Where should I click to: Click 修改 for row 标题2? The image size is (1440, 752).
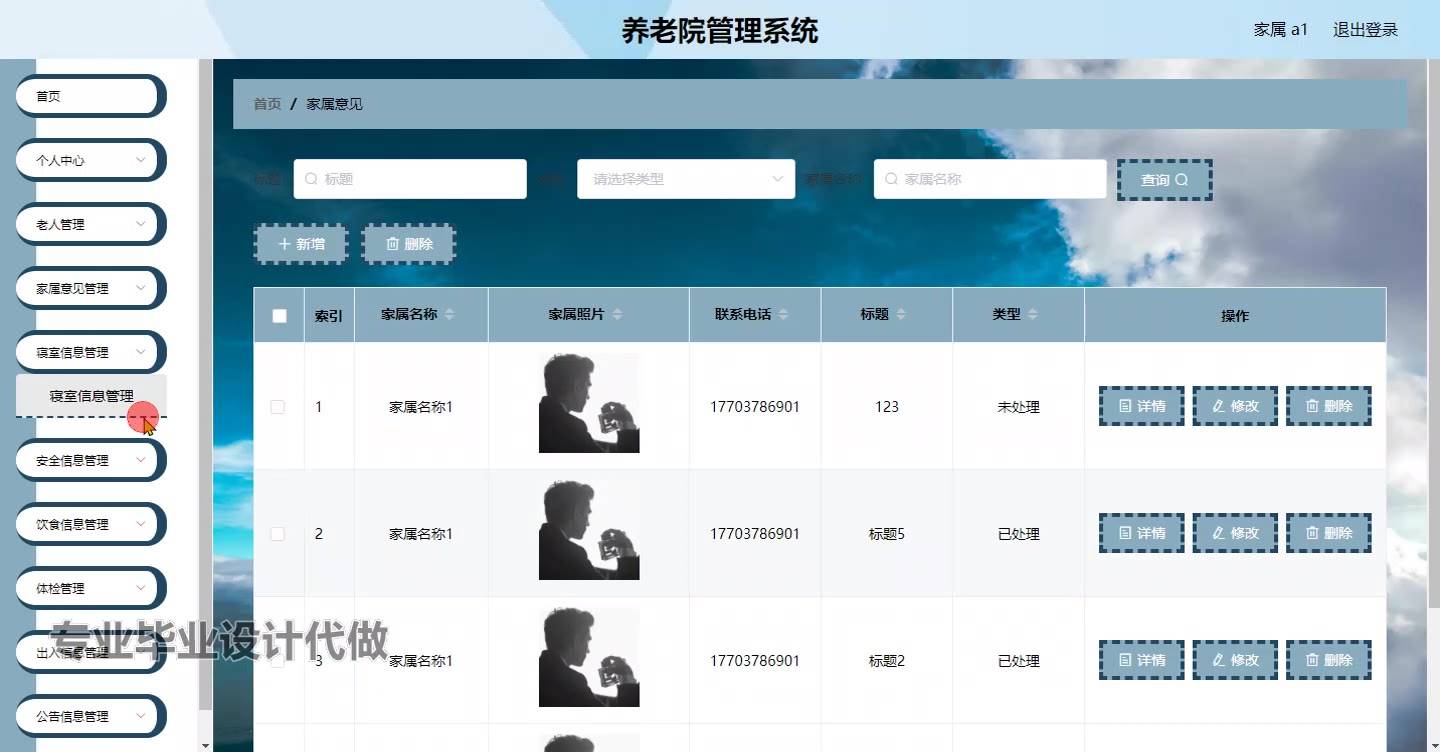click(1235, 660)
